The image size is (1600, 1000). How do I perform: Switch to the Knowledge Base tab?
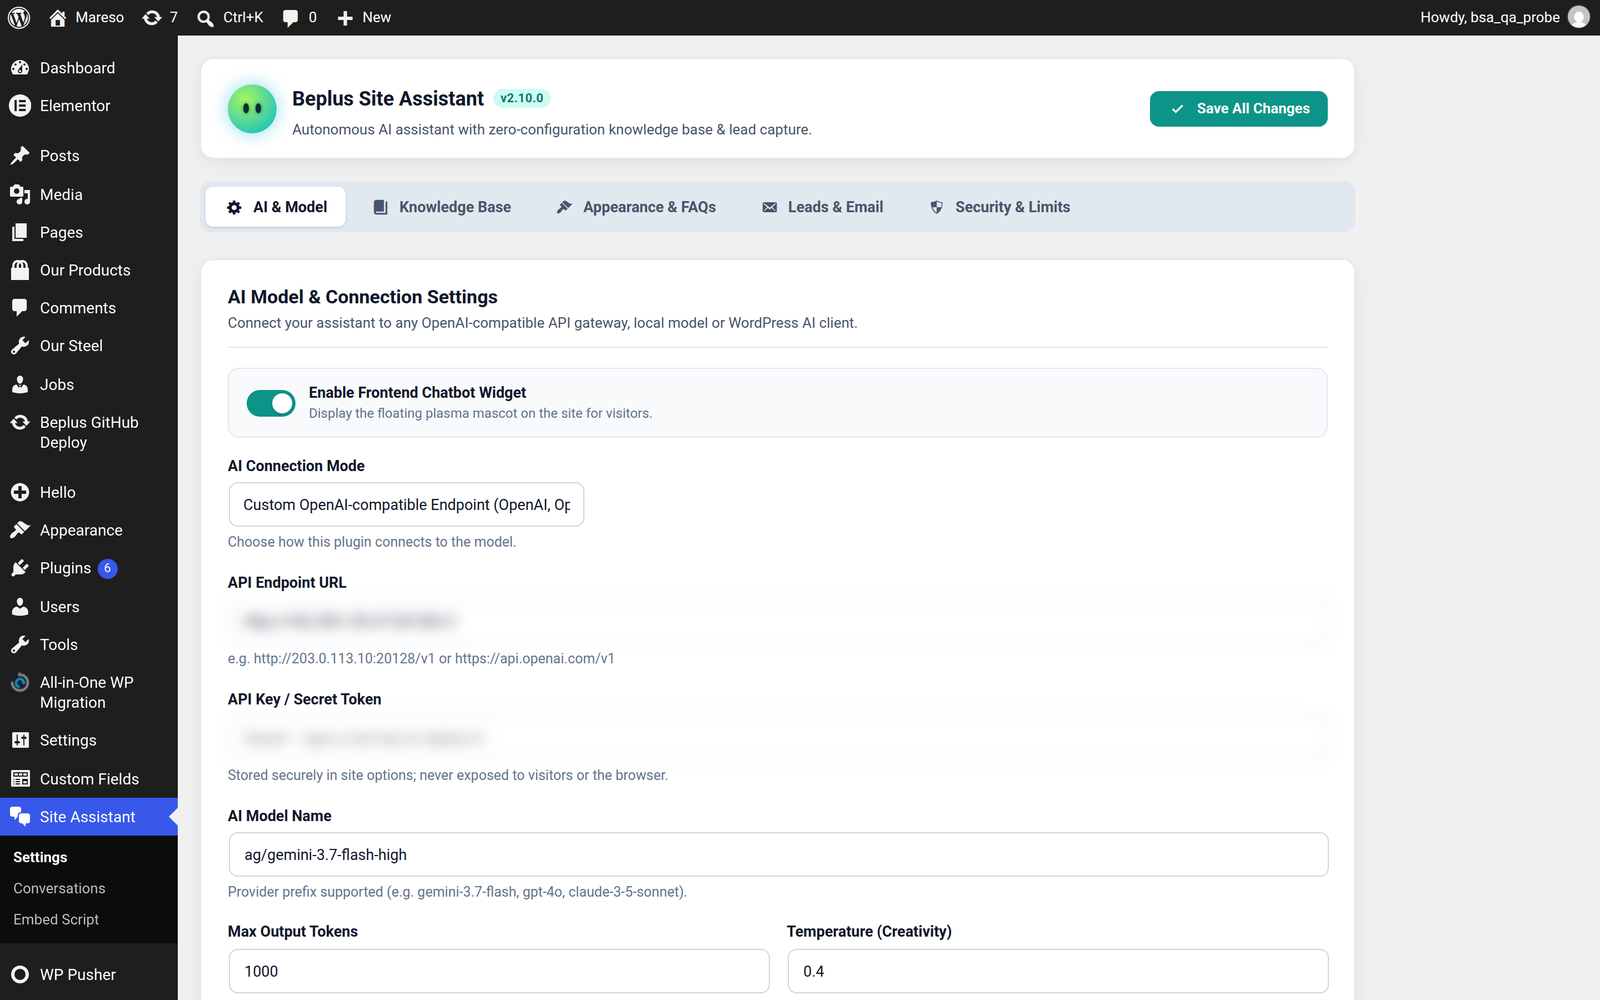coord(441,207)
